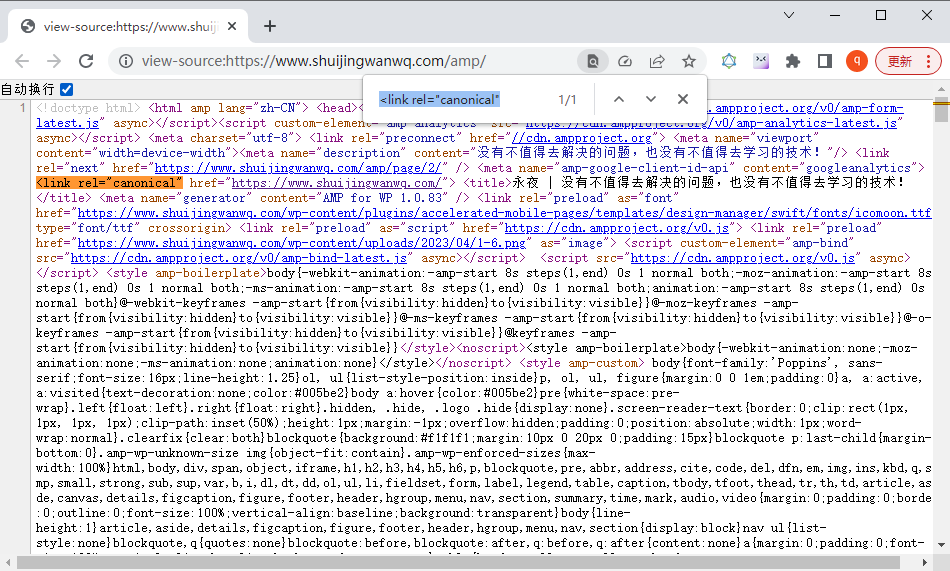Click the scroll right arrow
The height and width of the screenshot is (571, 950).
tap(925, 563)
